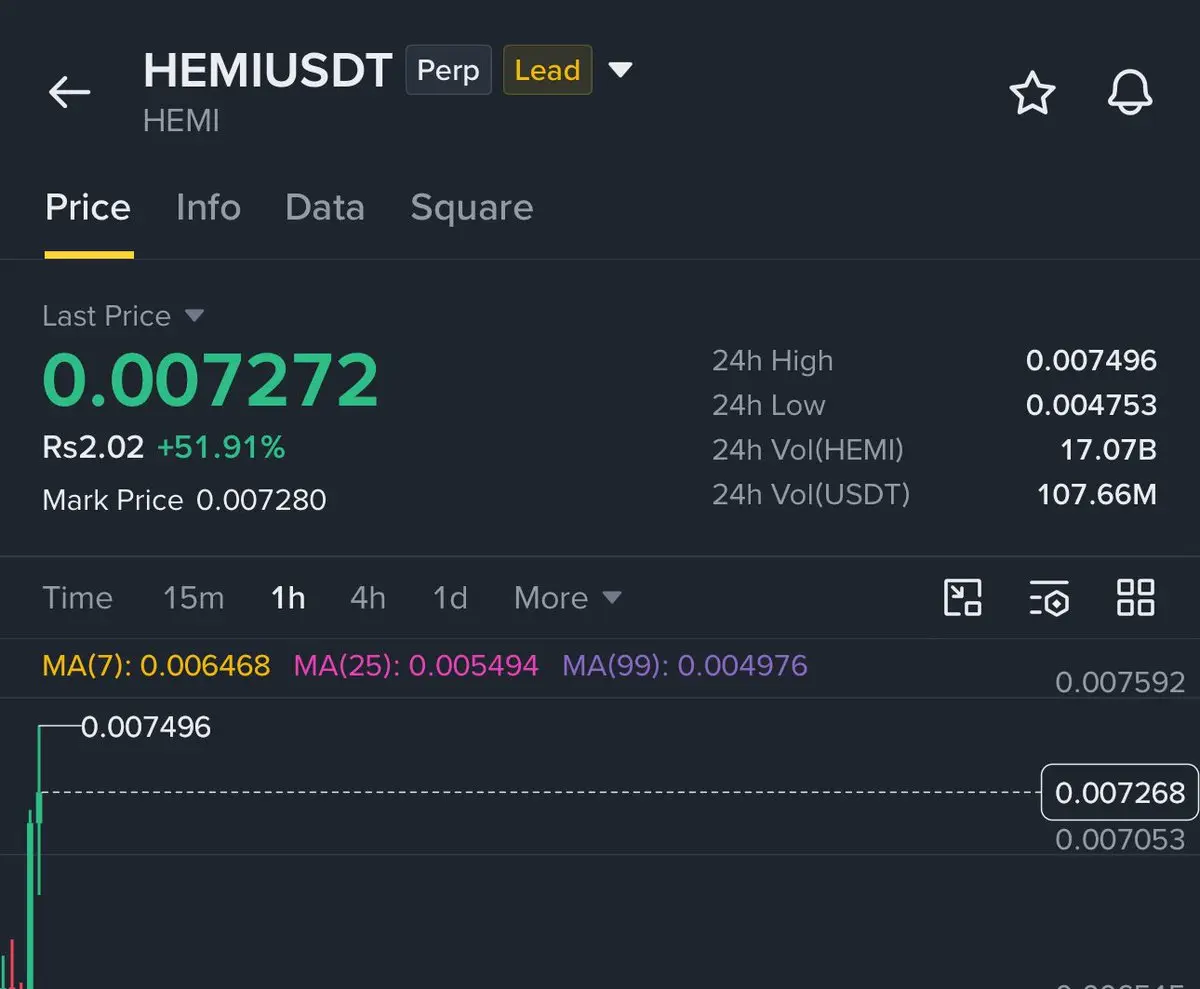Tap the Rs2.02 converted price
Viewport: 1200px width, 989px height.
(93, 447)
